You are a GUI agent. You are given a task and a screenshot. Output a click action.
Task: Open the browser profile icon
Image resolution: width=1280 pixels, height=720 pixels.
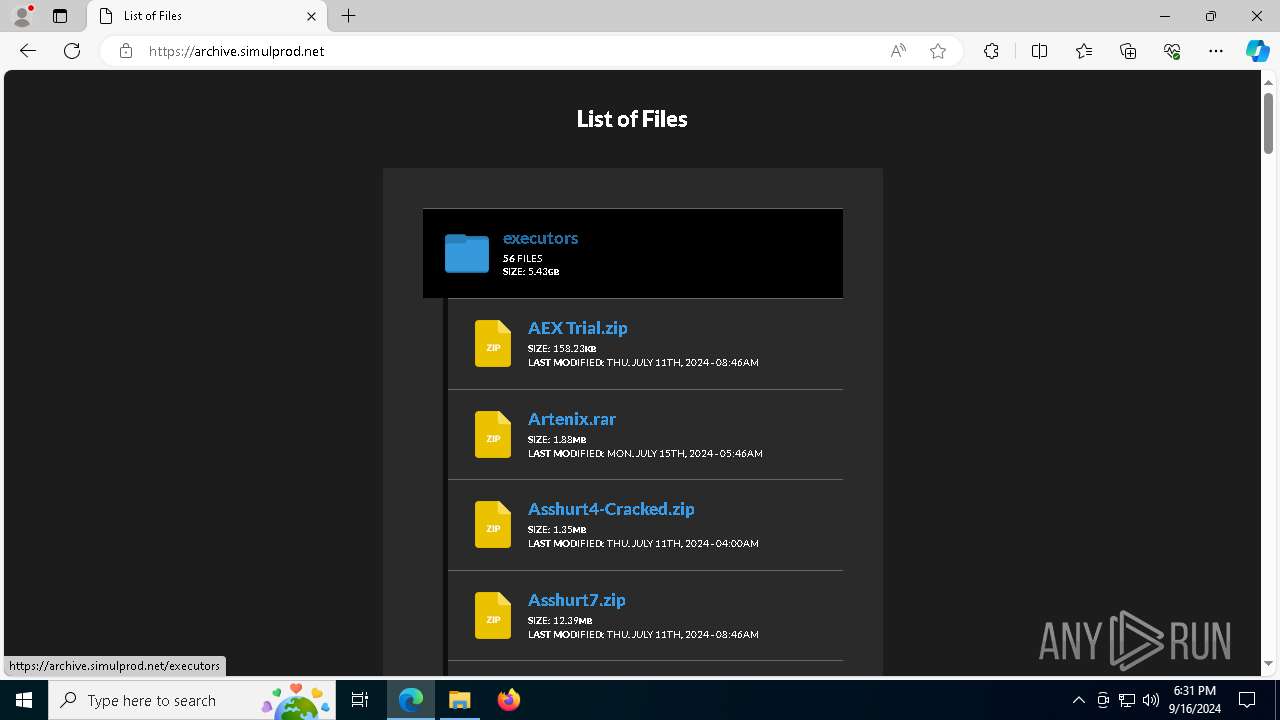[x=22, y=16]
